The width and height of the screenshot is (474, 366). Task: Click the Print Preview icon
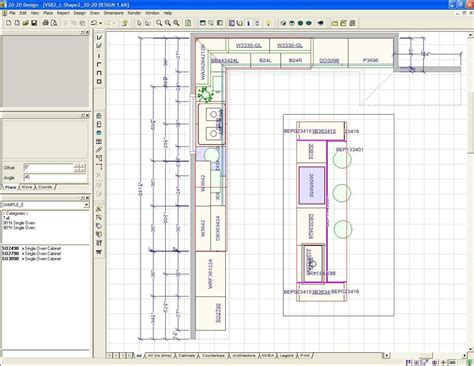54,23
